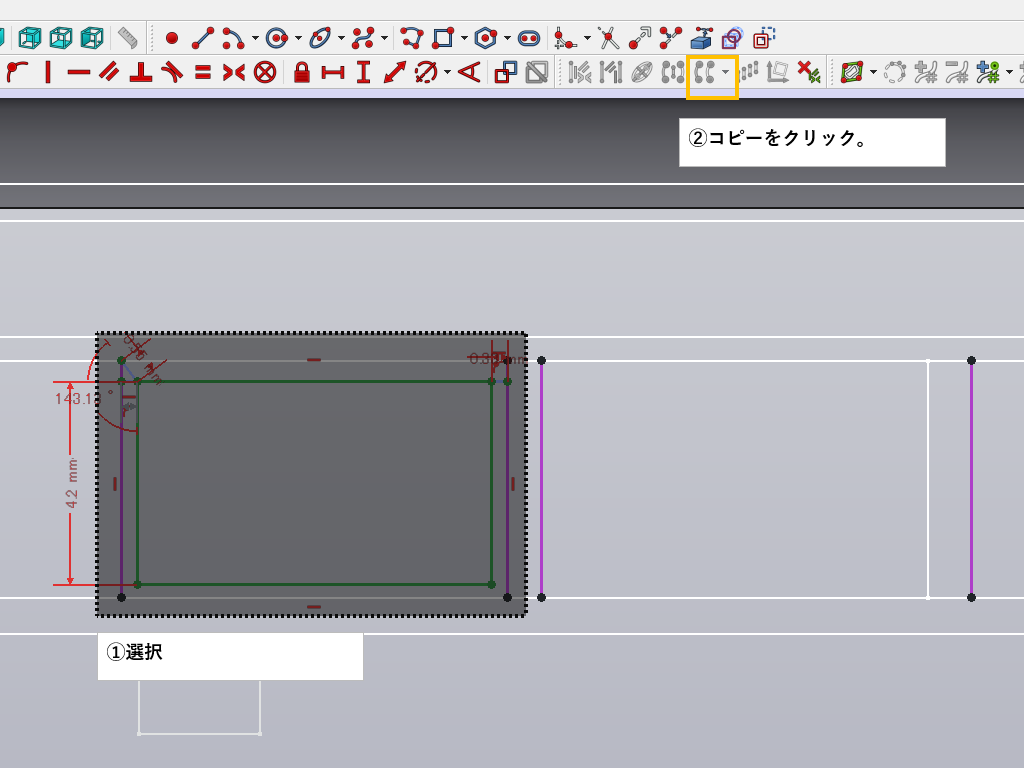The image size is (1024, 768).
Task: Click the Lock constraint icon
Action: click(301, 72)
